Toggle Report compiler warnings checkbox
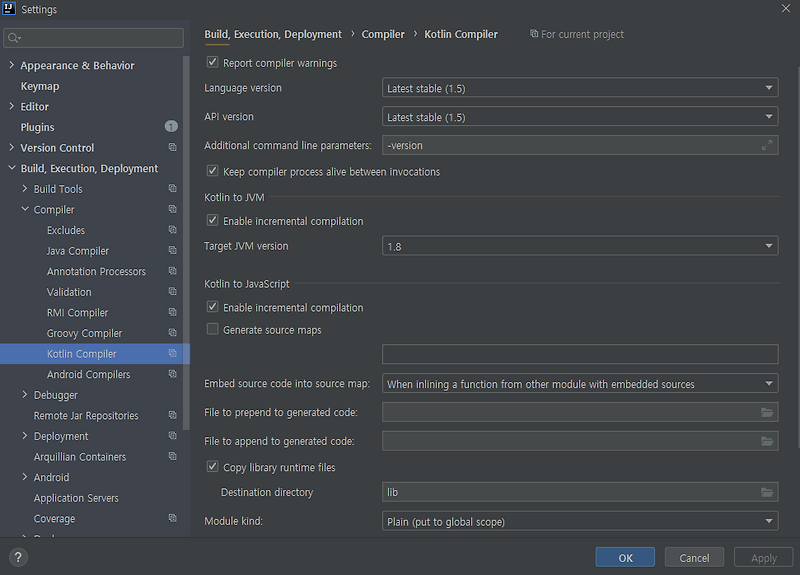The height and width of the screenshot is (575, 800). [212, 62]
